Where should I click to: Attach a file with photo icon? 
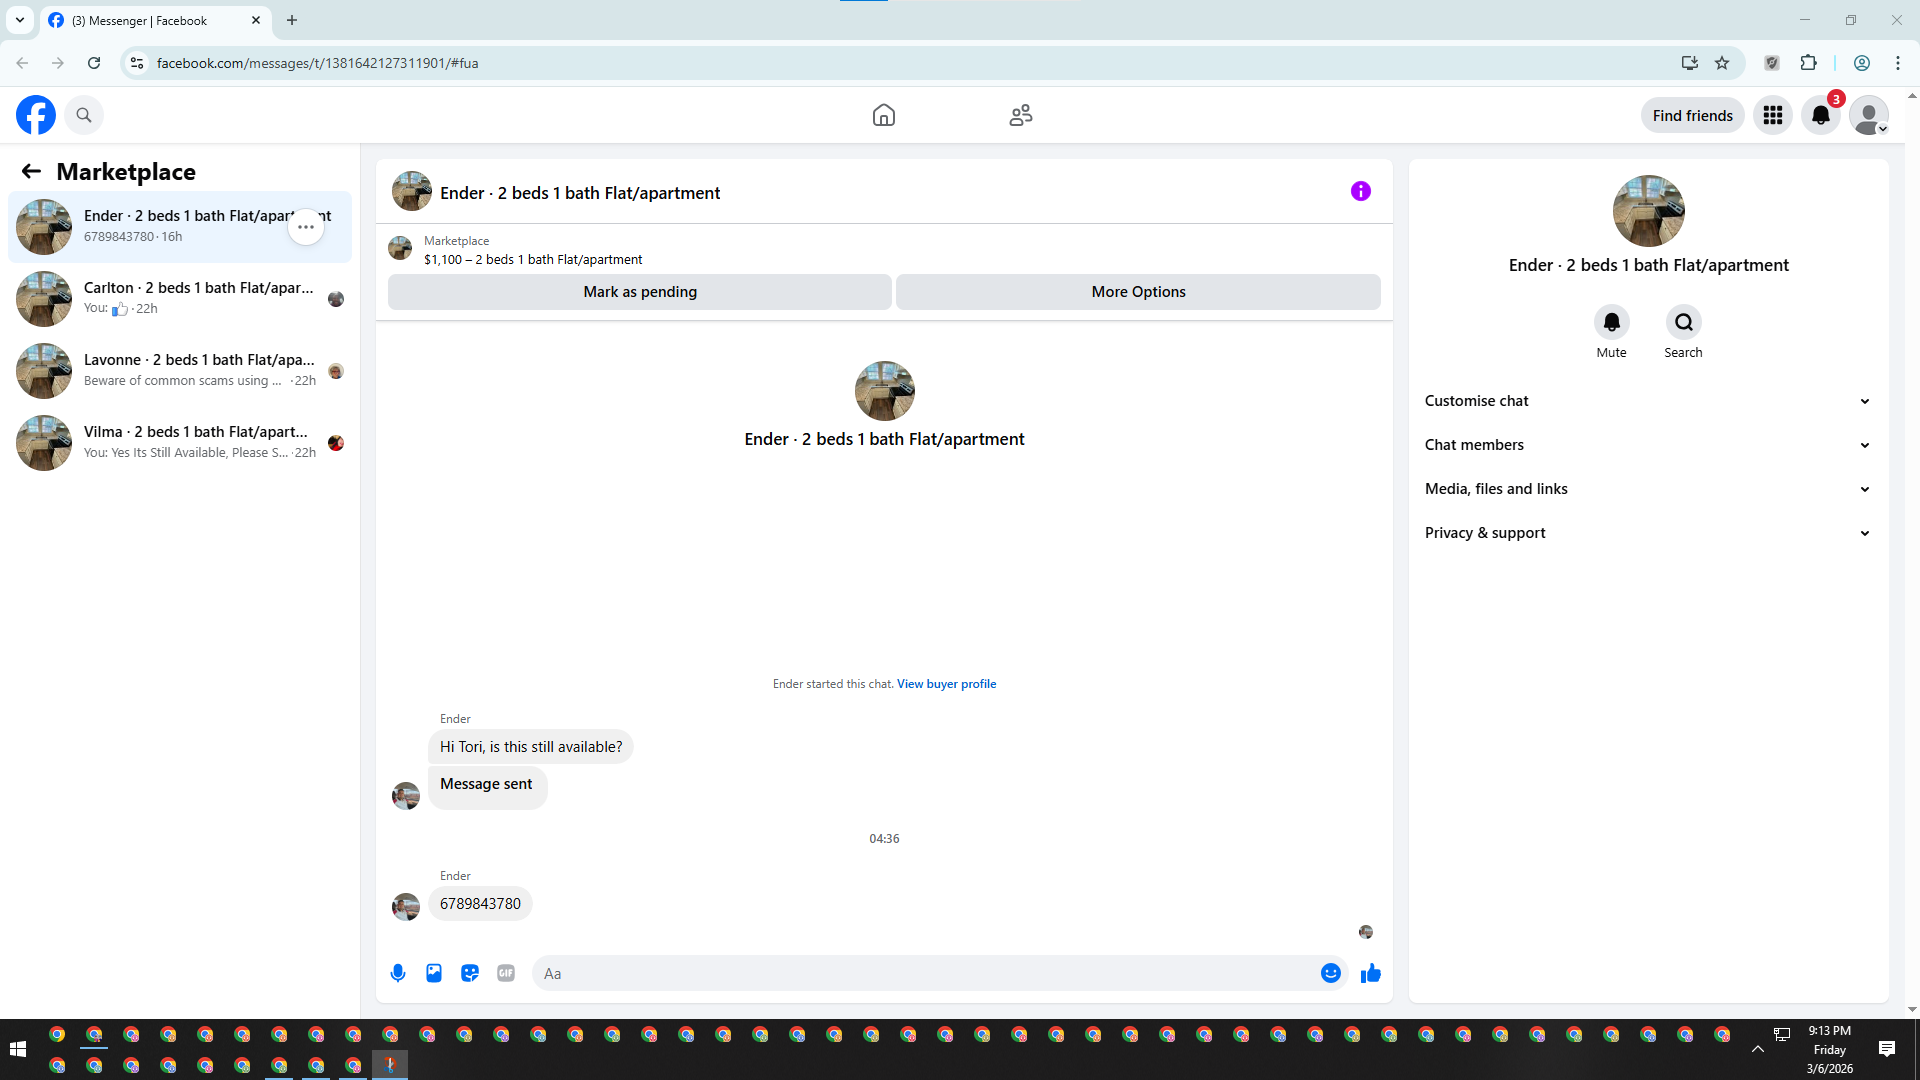[434, 973]
